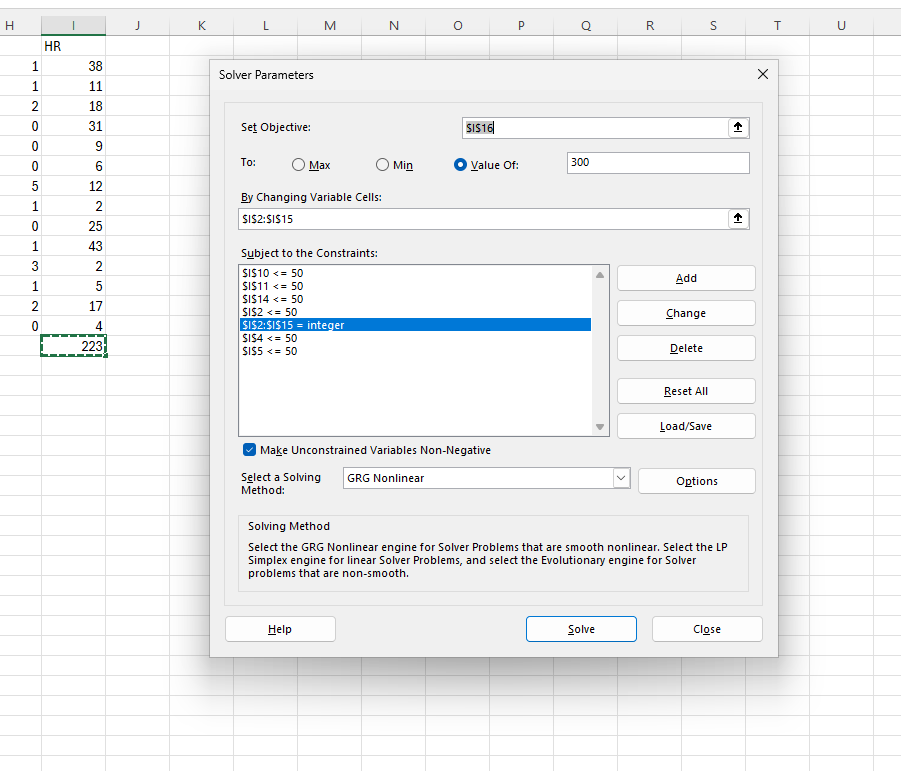
Task: Open the Solving Method dropdown
Action: point(621,478)
